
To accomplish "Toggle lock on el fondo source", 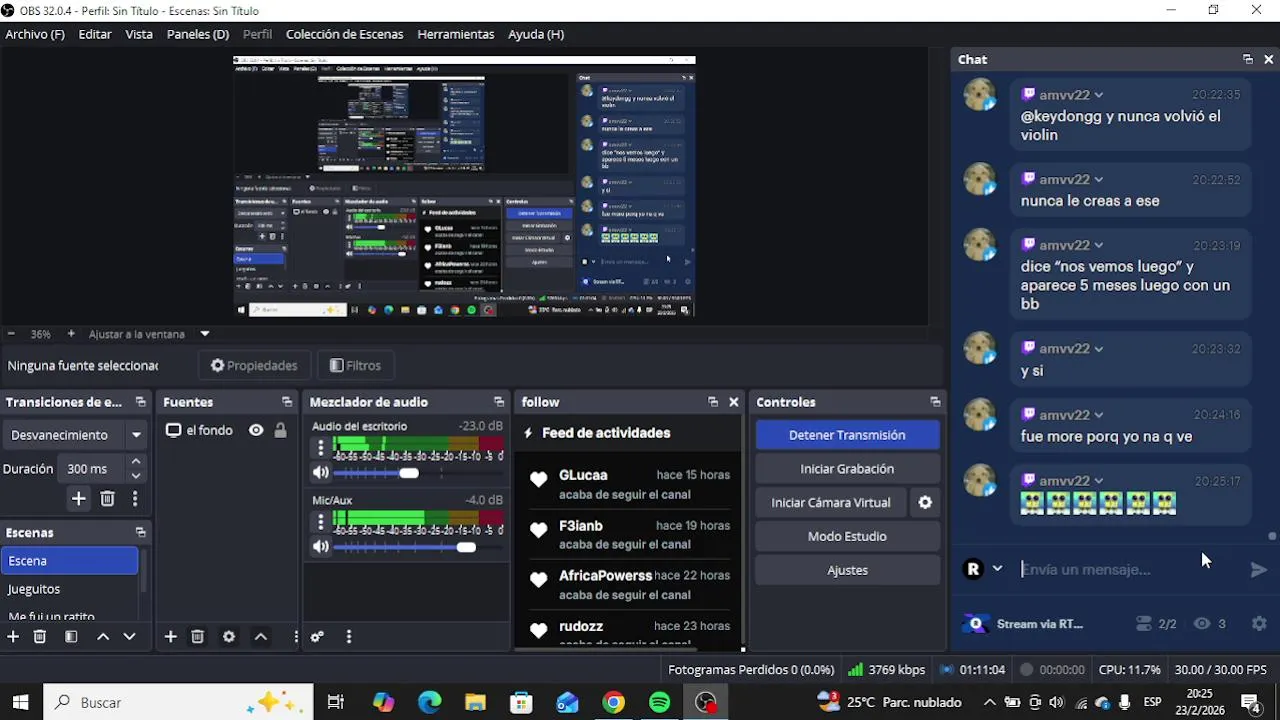I will coord(280,430).
